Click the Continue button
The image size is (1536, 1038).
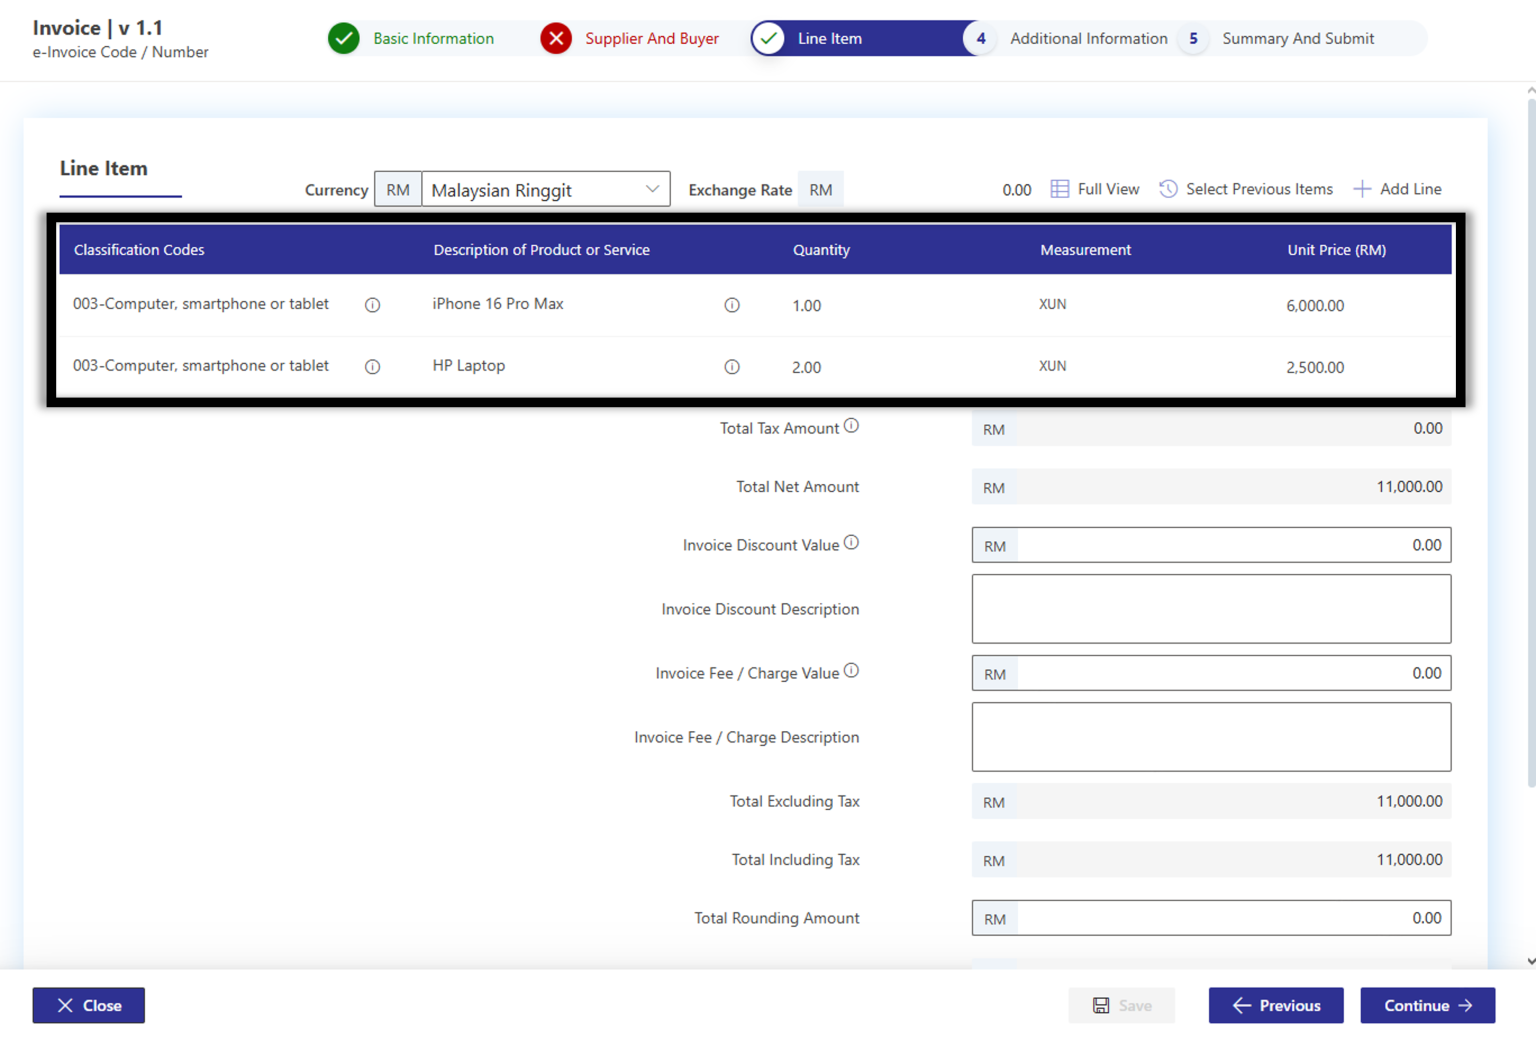pyautogui.click(x=1428, y=1005)
